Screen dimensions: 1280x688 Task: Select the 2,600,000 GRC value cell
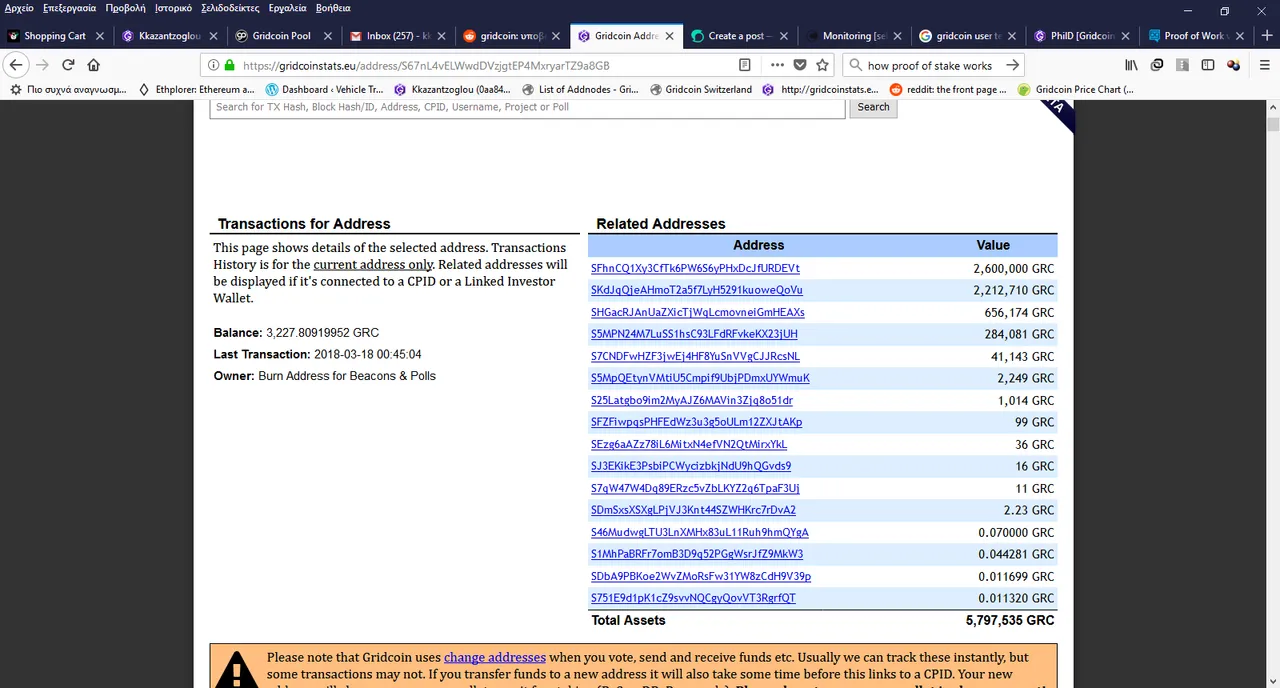(x=1013, y=268)
